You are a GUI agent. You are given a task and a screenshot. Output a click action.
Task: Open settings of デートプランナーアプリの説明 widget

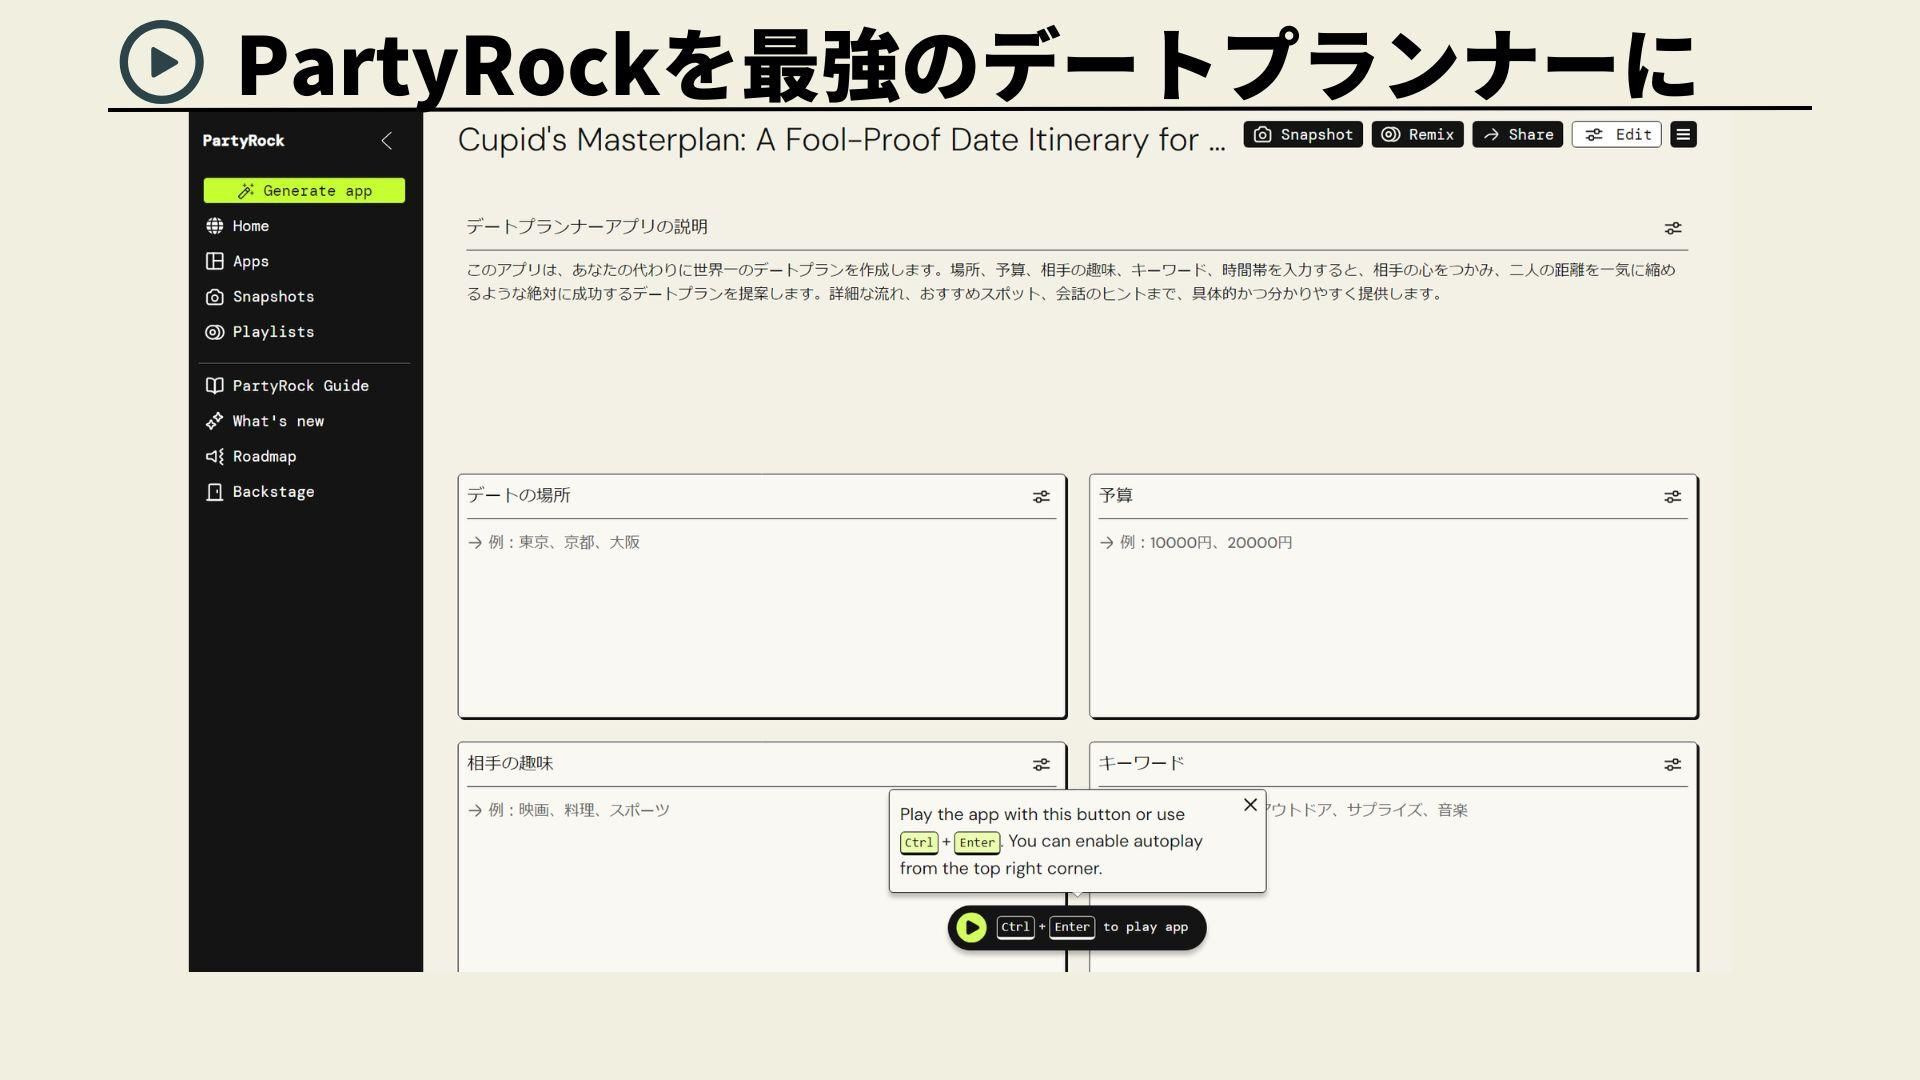point(1673,229)
